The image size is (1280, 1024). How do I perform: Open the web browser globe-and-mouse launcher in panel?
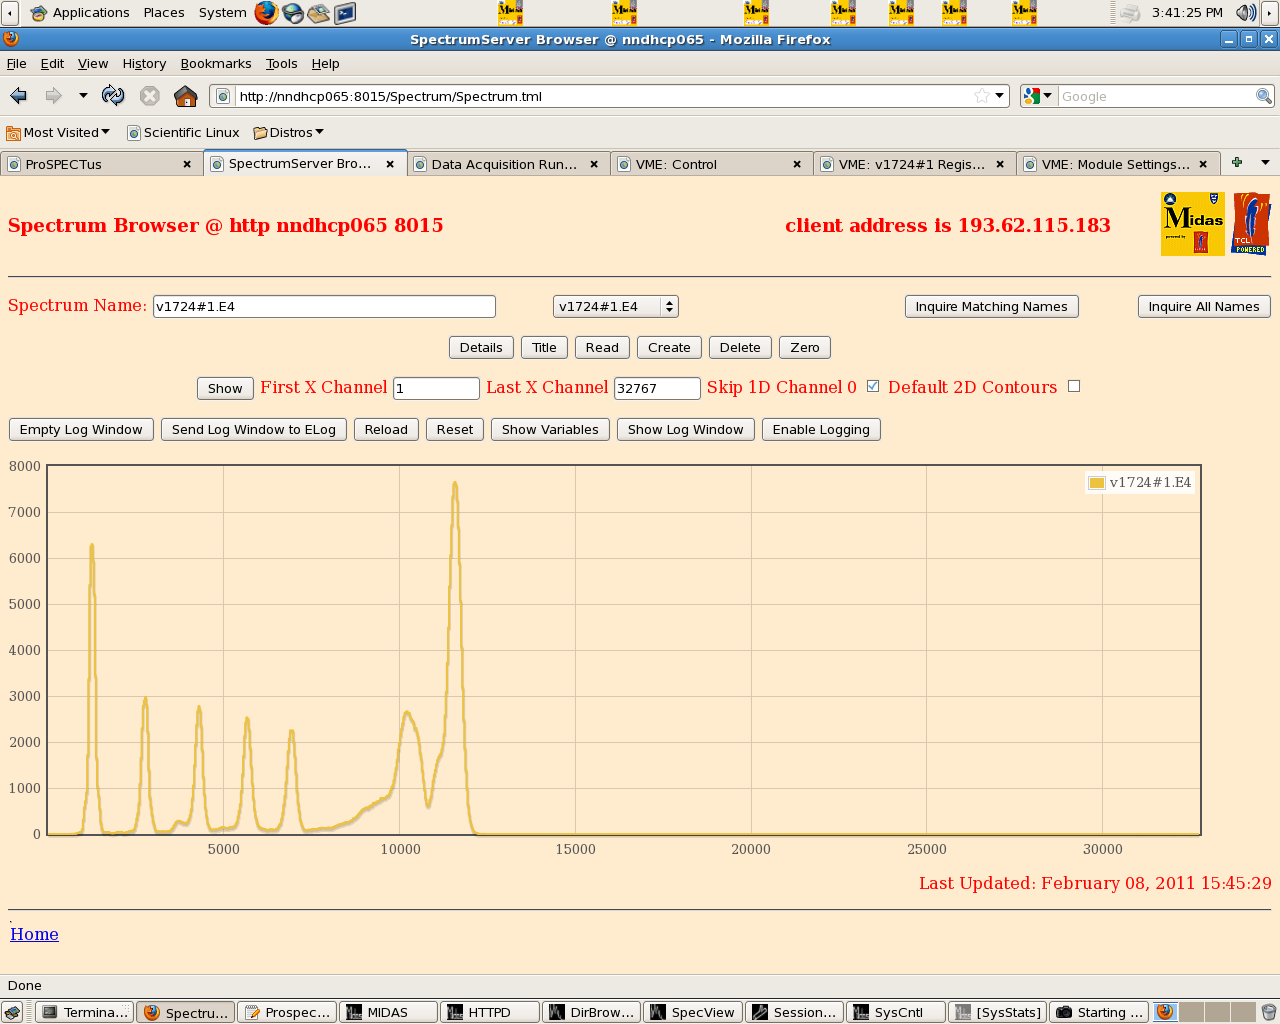click(x=293, y=12)
